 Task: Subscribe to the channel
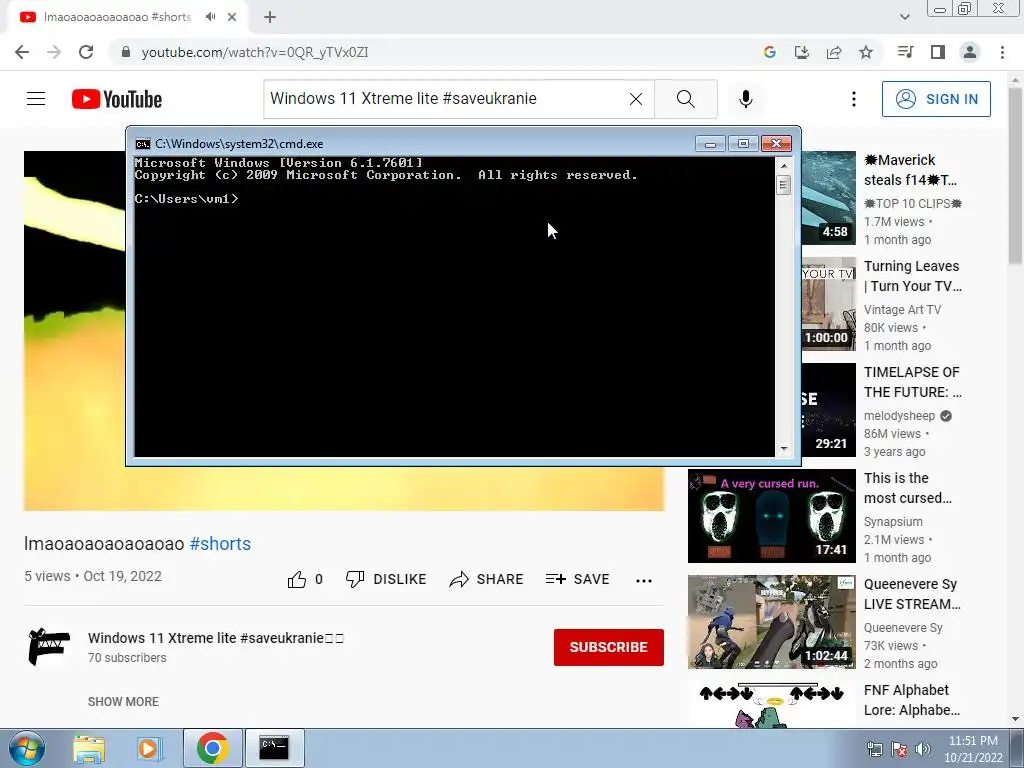coord(609,647)
